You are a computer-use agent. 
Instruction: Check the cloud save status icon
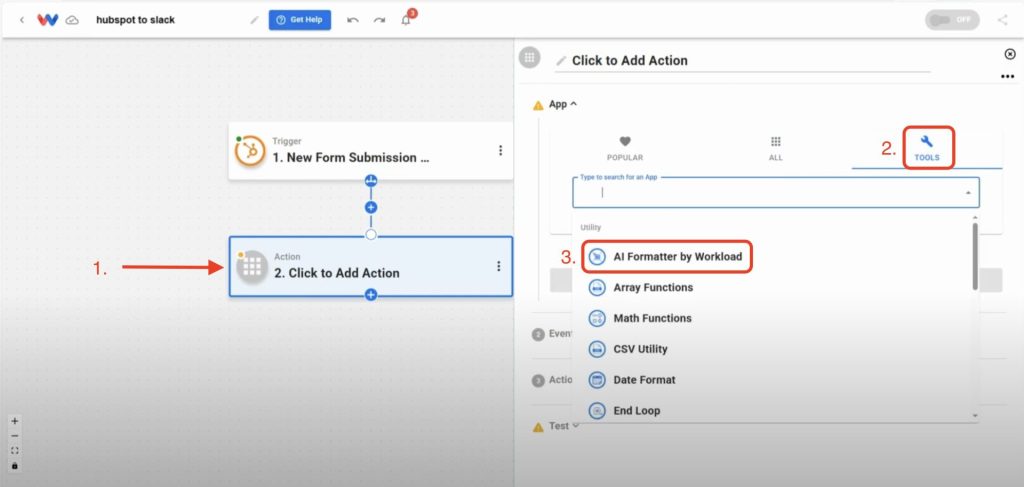(72, 20)
